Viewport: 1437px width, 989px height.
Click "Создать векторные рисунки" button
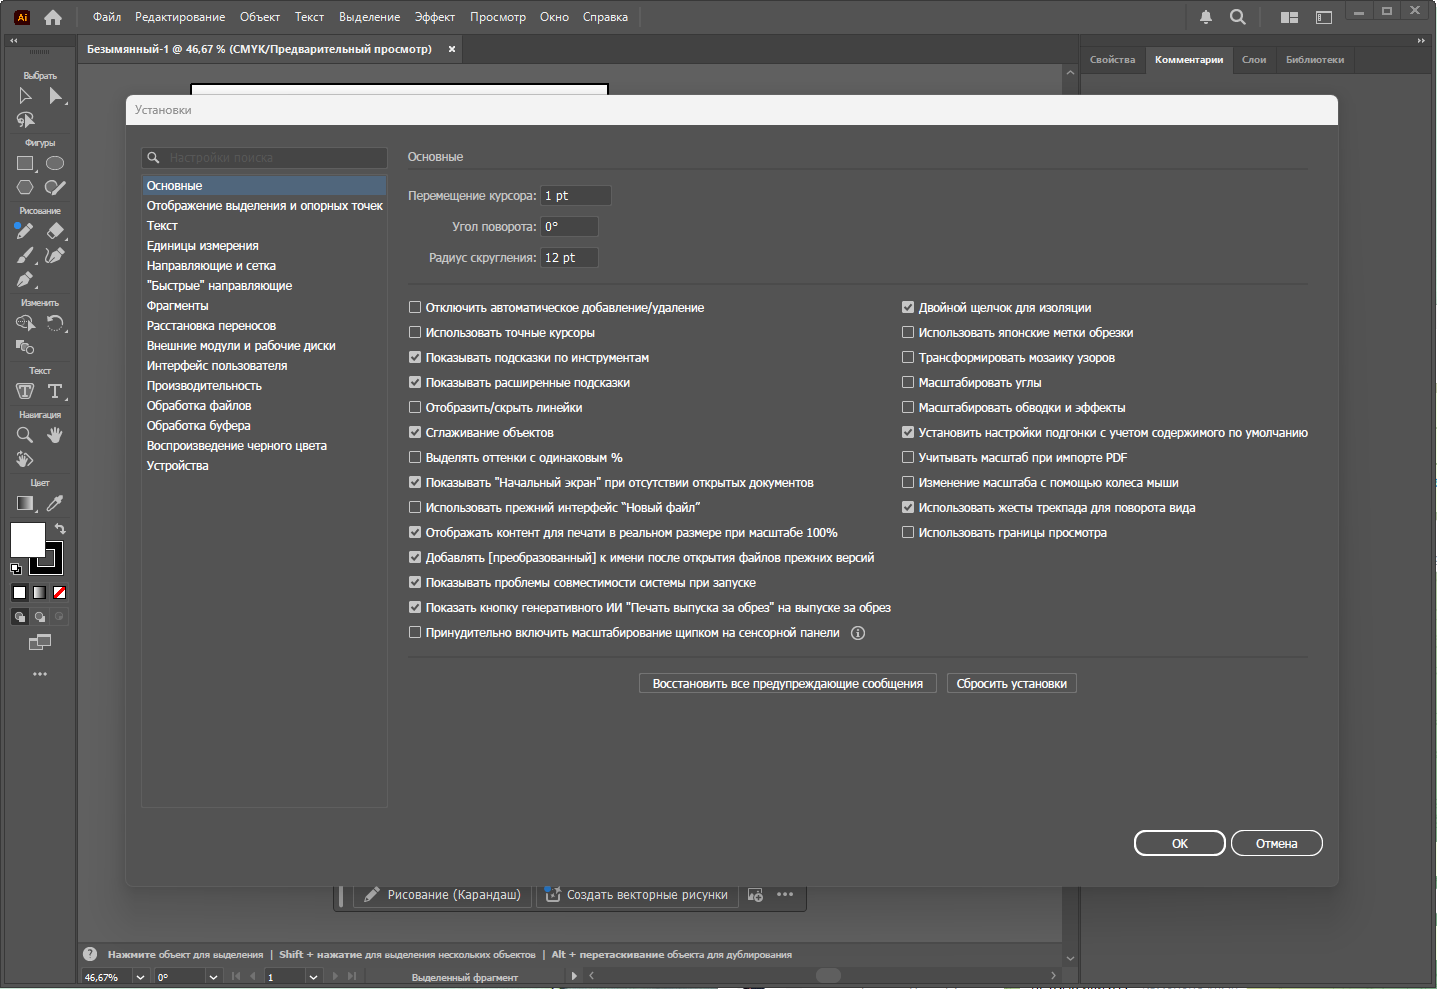[637, 895]
